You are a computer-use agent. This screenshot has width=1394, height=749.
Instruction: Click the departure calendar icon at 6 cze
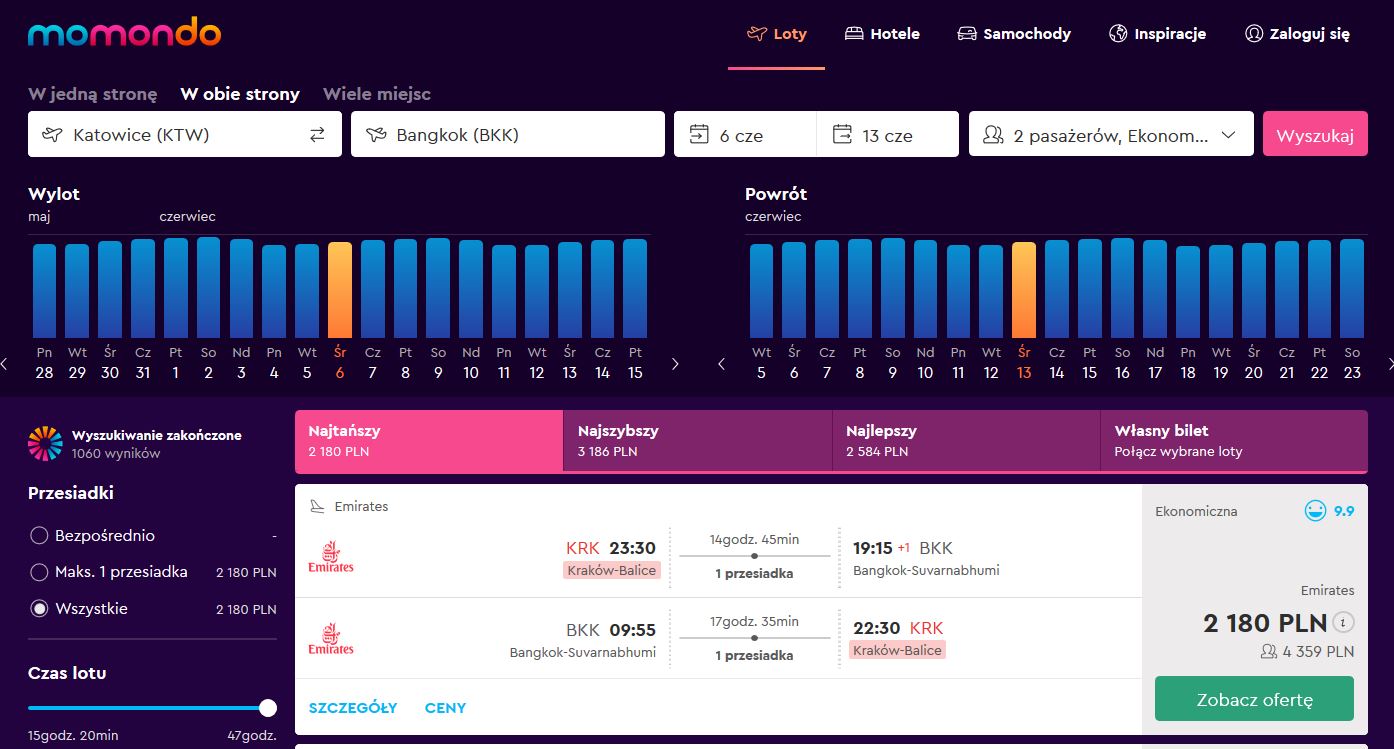pos(699,134)
